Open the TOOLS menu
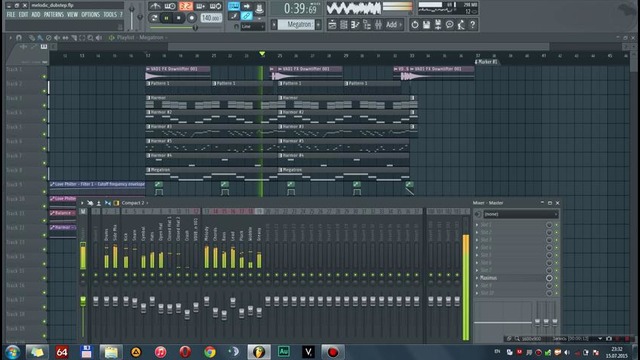This screenshot has width=640, height=360. pyautogui.click(x=110, y=15)
